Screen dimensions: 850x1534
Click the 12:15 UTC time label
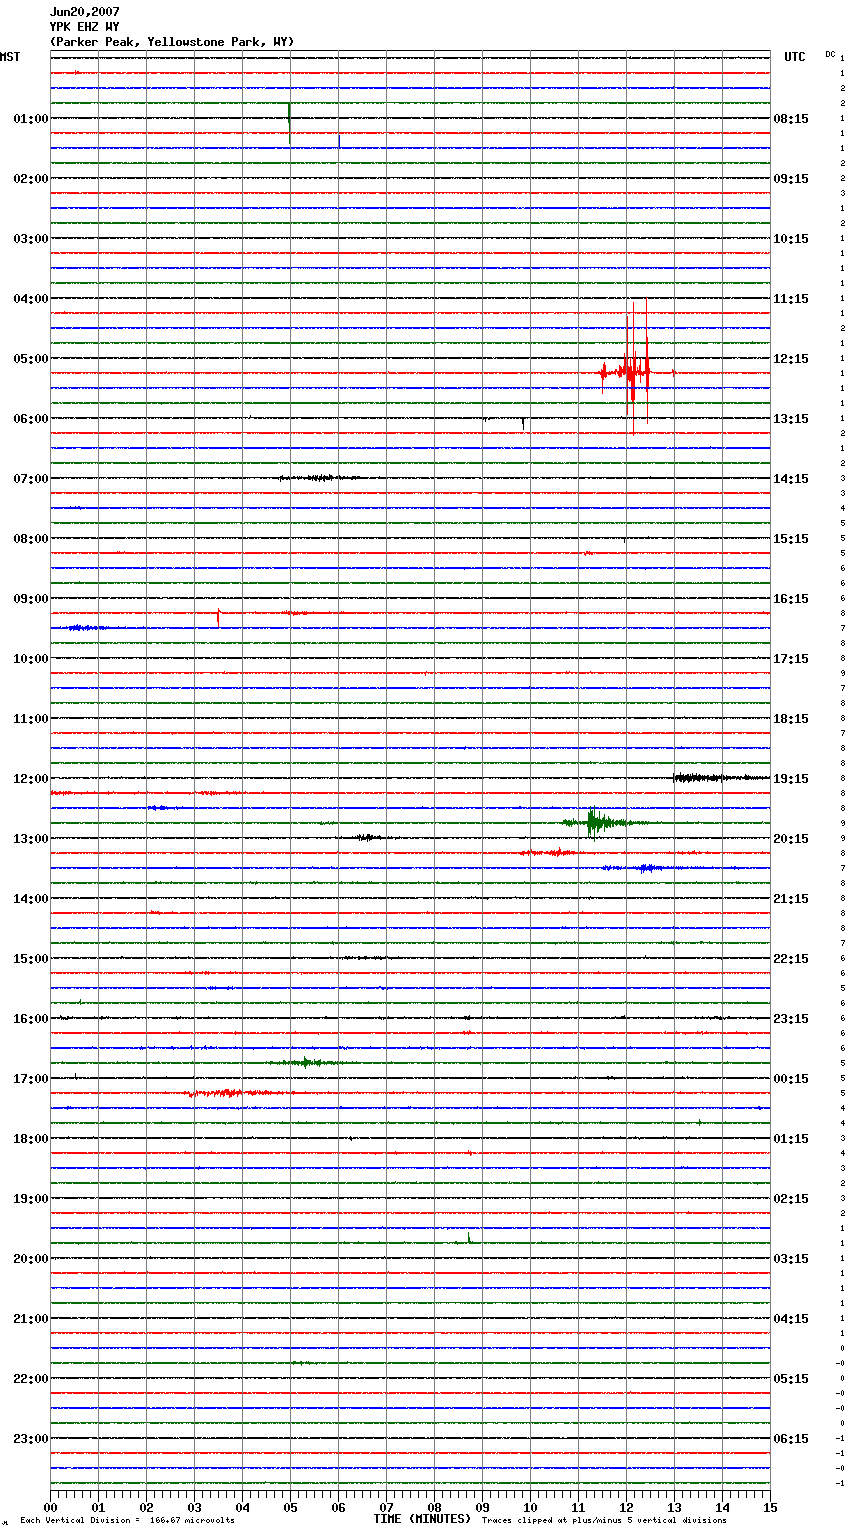pyautogui.click(x=791, y=359)
